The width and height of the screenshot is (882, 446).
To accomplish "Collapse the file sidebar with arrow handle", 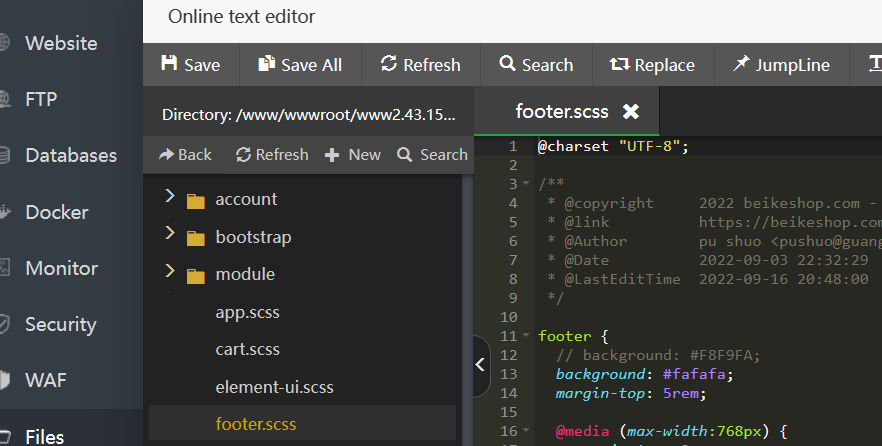I will click(481, 365).
